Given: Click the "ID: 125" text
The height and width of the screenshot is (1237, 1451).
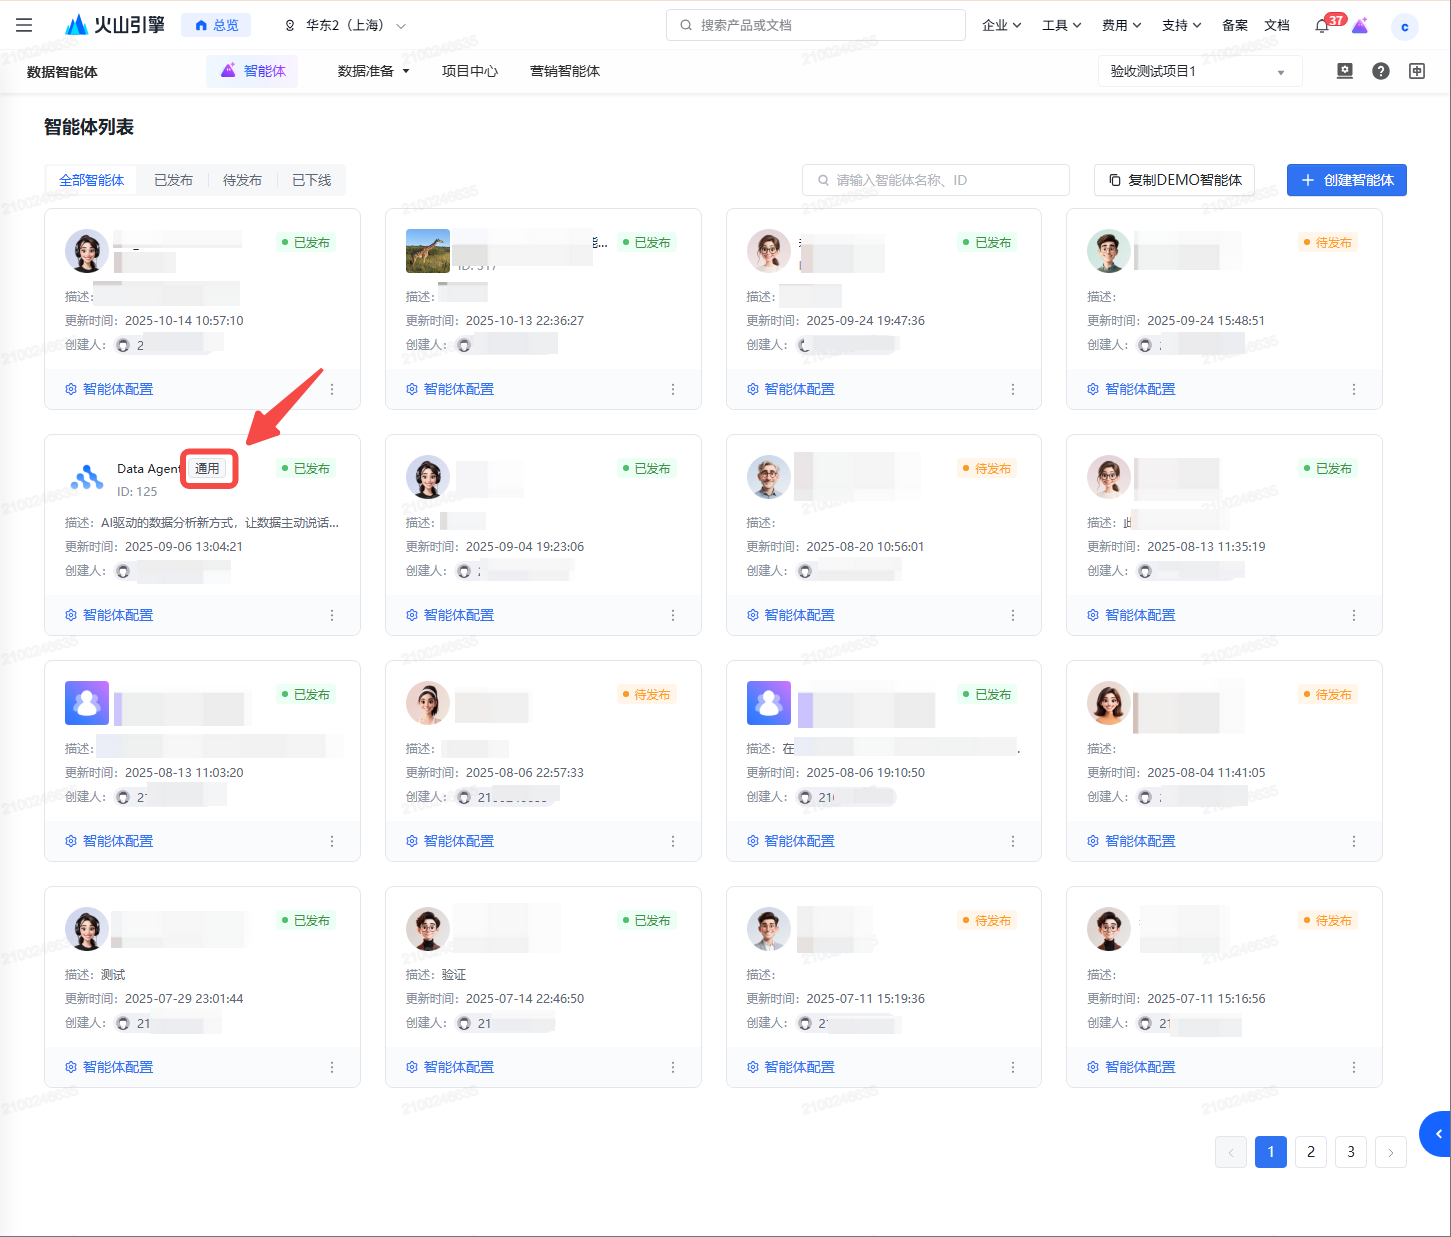Looking at the screenshot, I should (x=137, y=491).
